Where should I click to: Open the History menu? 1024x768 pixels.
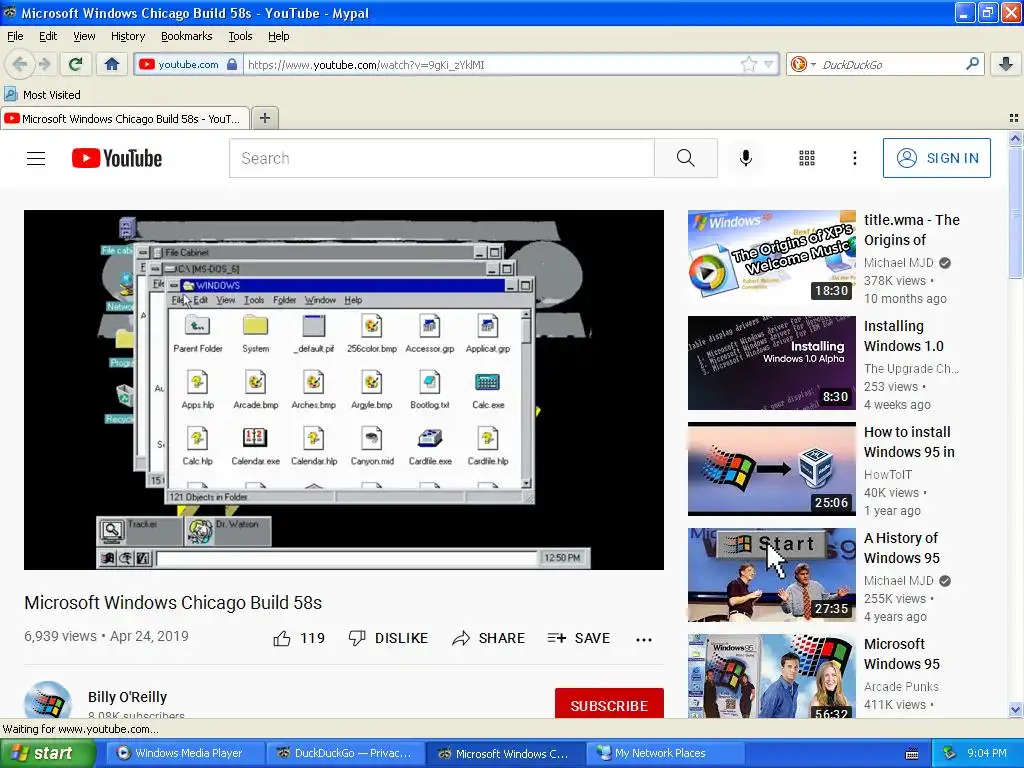[x=128, y=37]
